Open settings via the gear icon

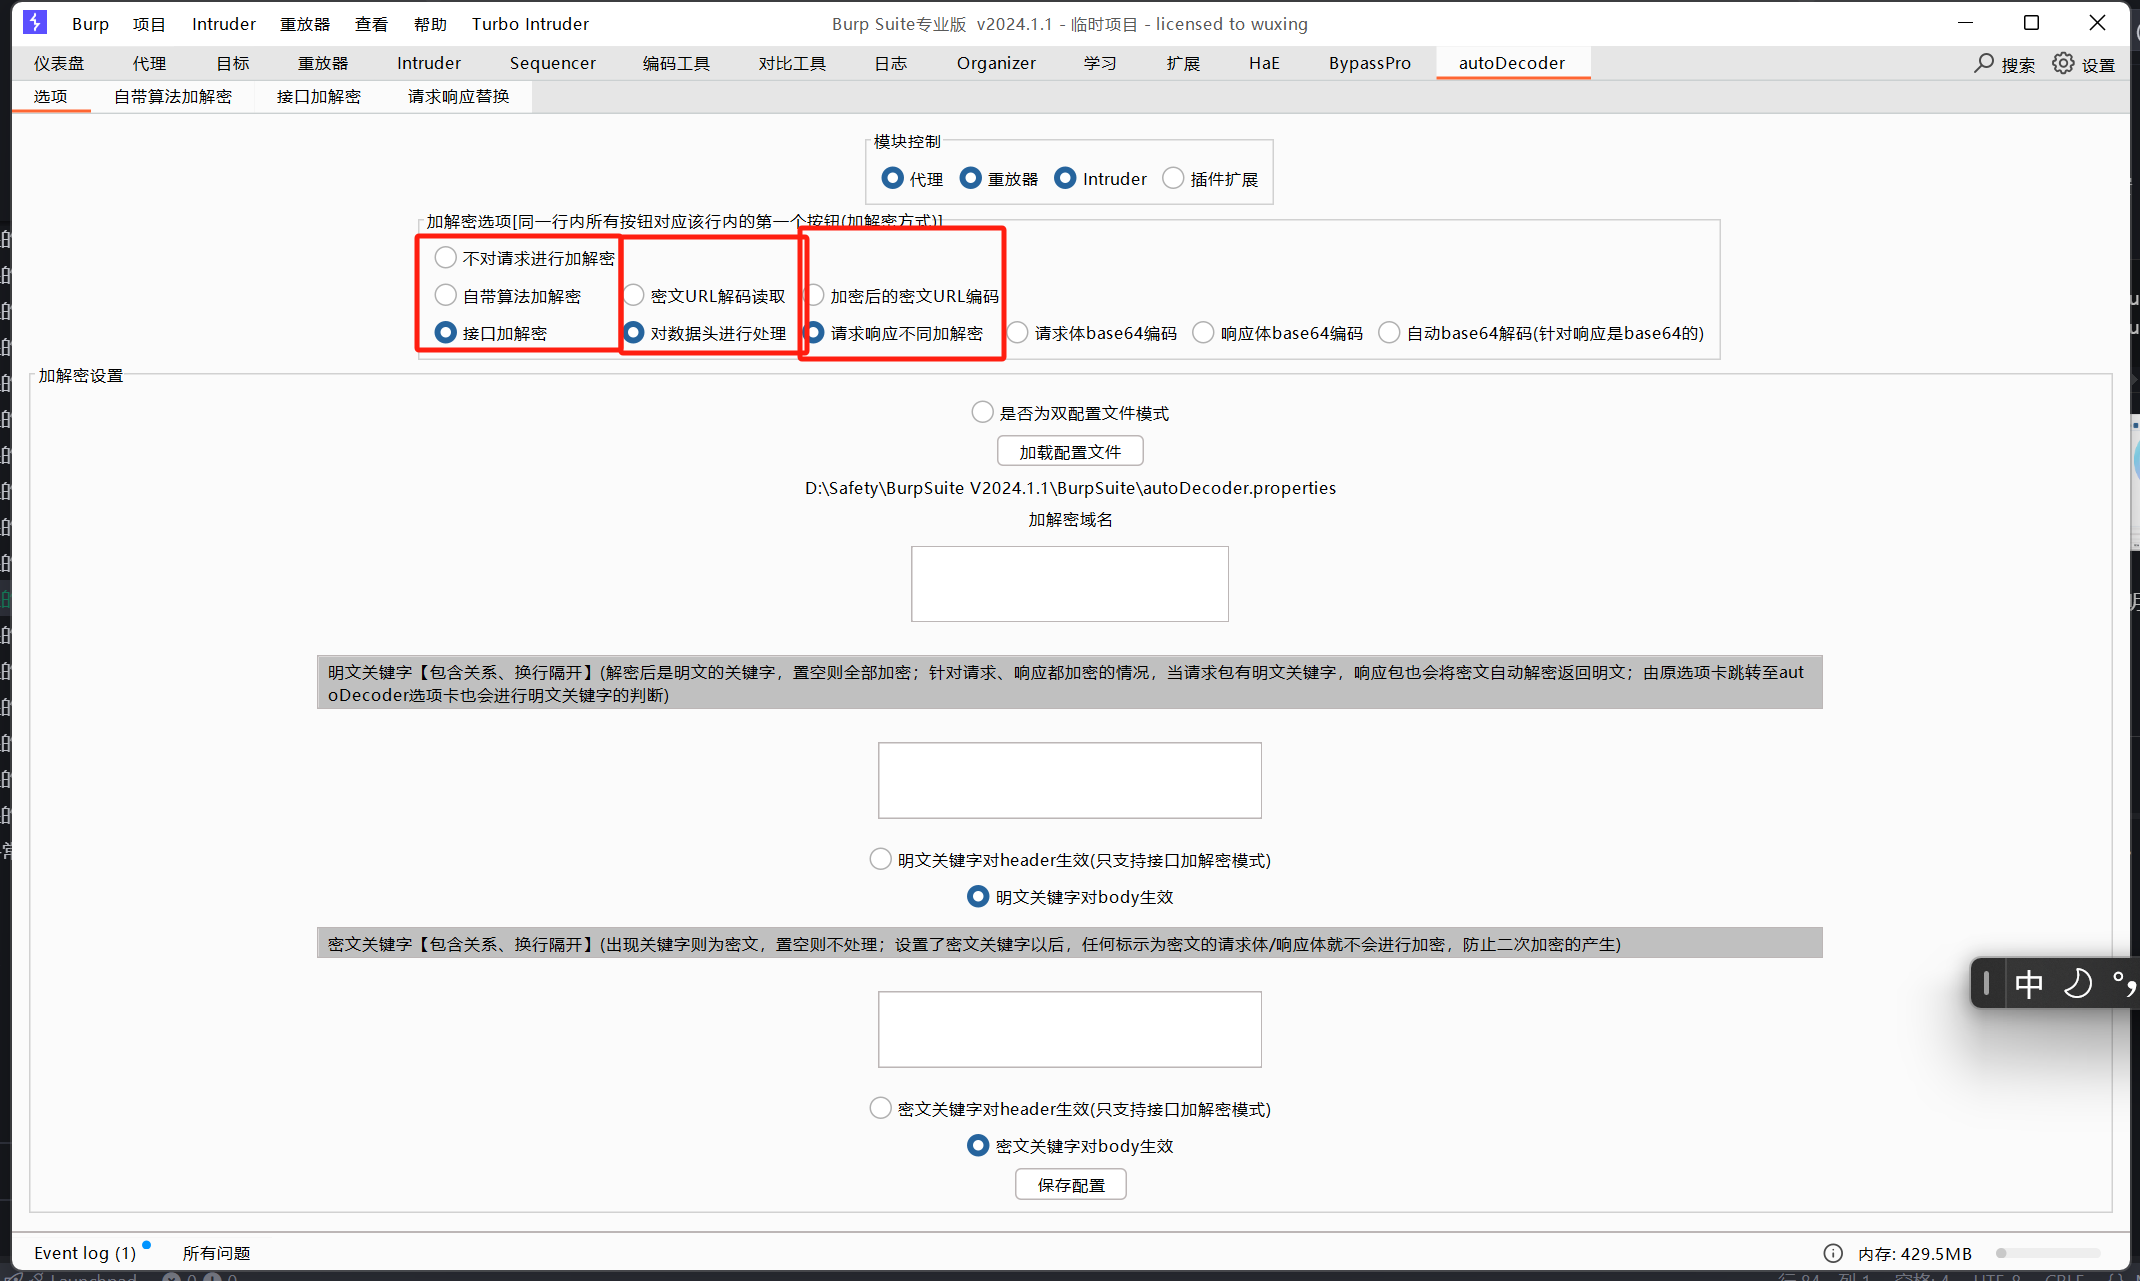[2063, 63]
